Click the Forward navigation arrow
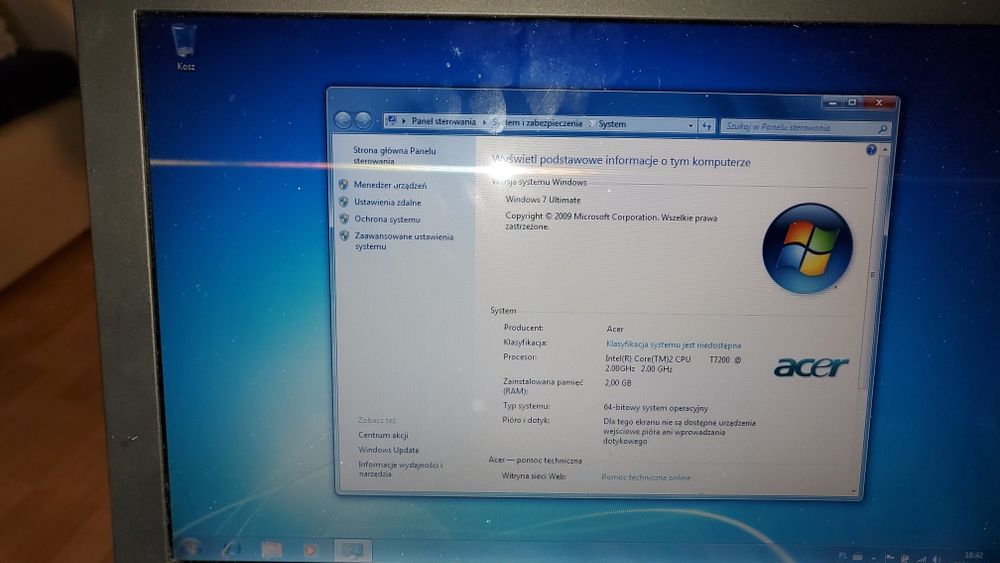 coord(363,120)
